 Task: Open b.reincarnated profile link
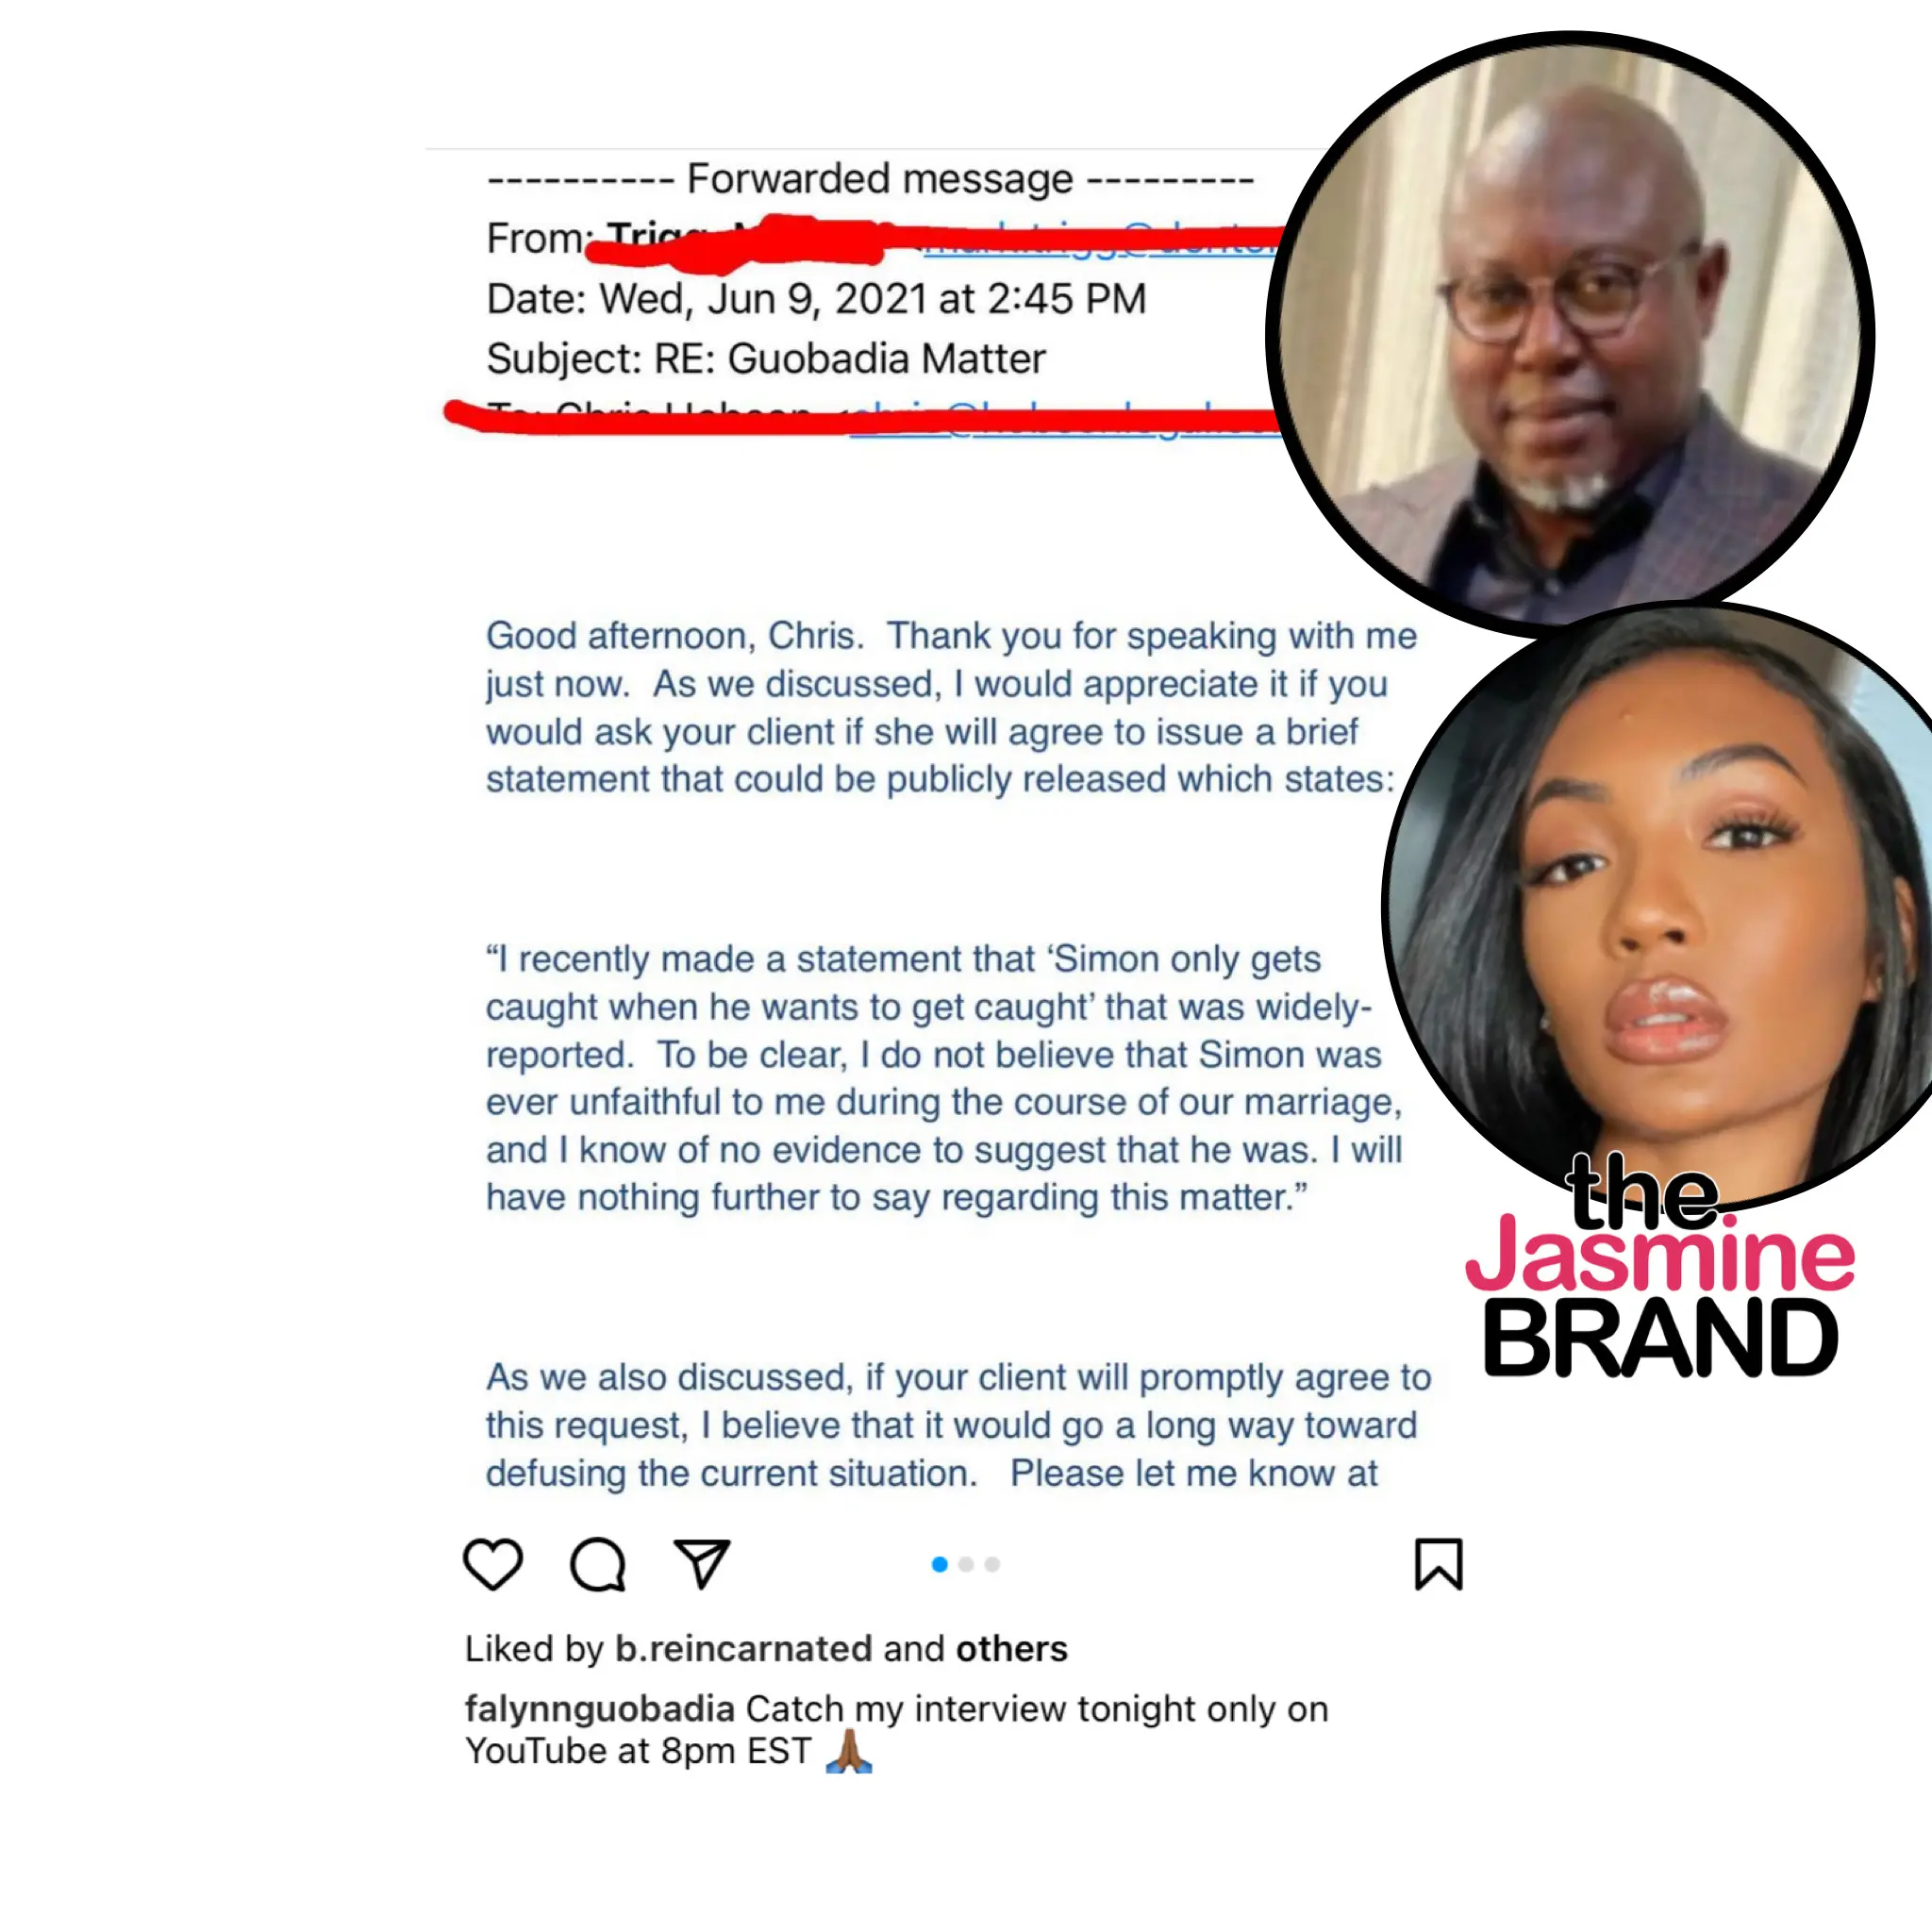(x=743, y=1648)
